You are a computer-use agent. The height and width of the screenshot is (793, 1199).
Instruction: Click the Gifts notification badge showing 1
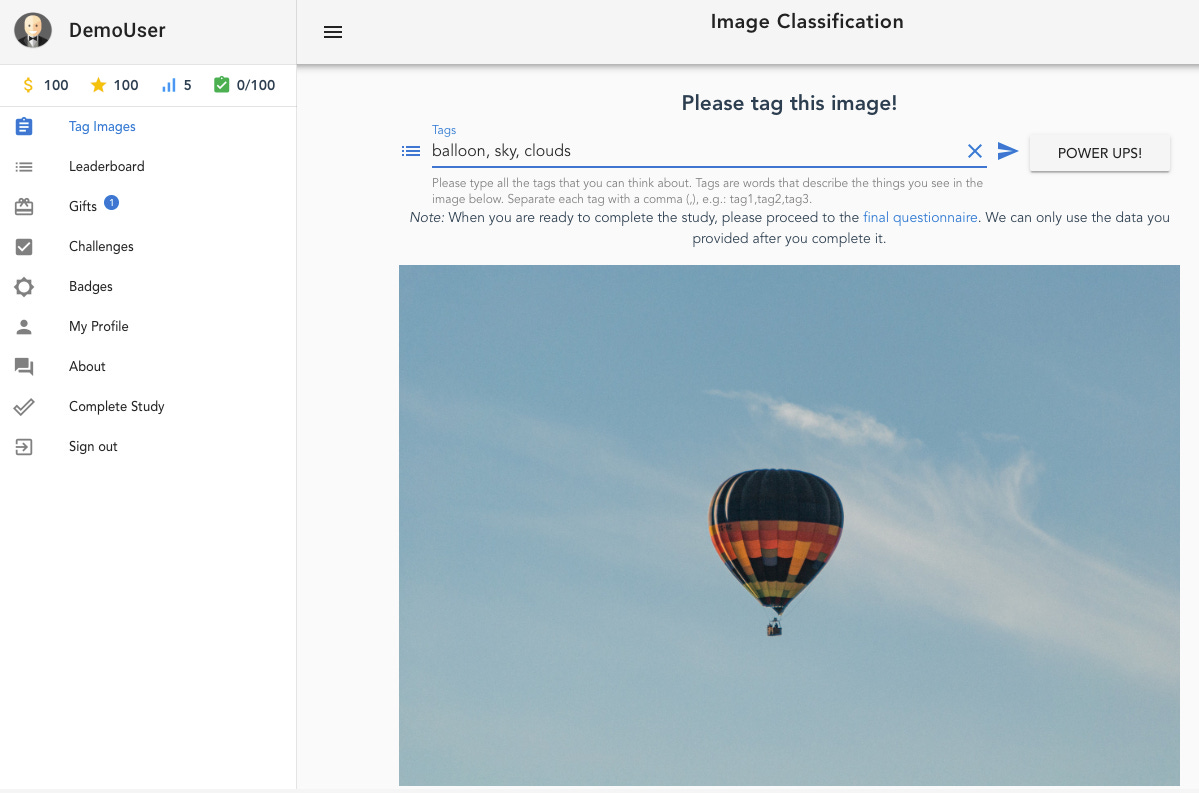pyautogui.click(x=112, y=203)
